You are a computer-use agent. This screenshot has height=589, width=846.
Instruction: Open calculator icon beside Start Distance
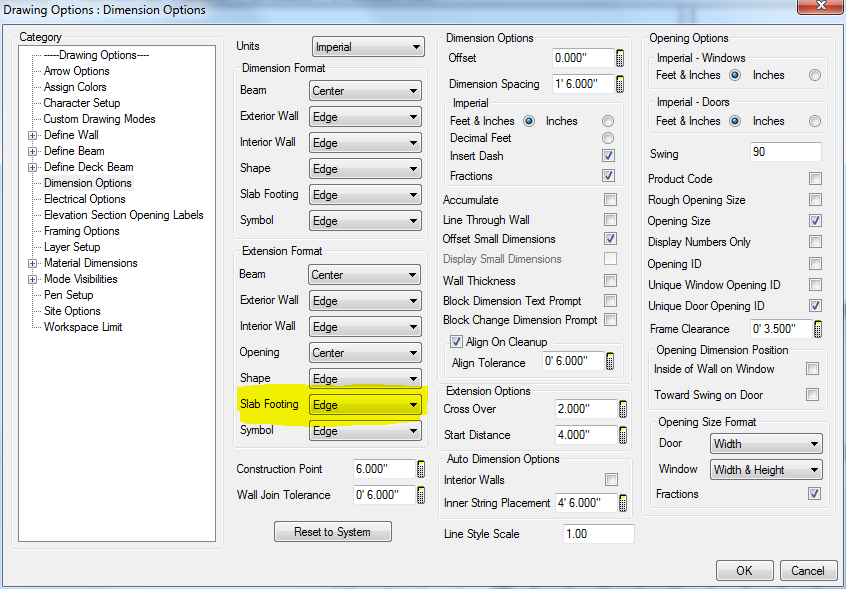(x=623, y=435)
